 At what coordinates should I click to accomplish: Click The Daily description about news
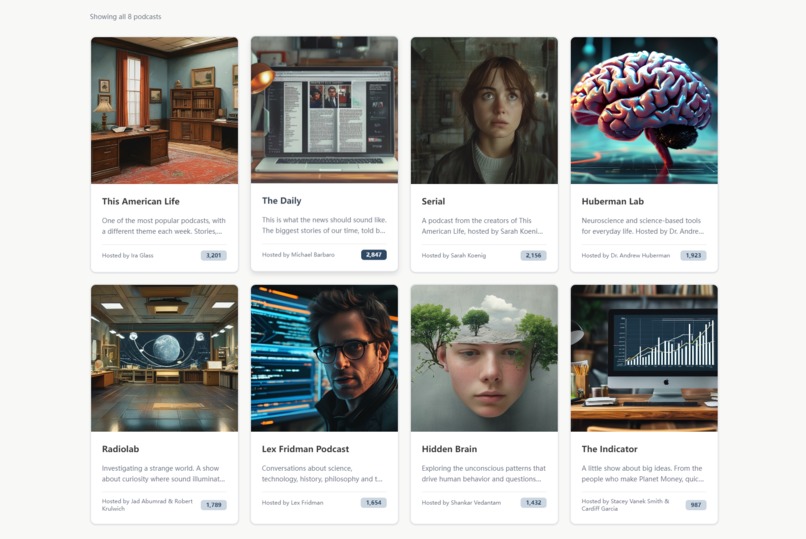tap(324, 225)
